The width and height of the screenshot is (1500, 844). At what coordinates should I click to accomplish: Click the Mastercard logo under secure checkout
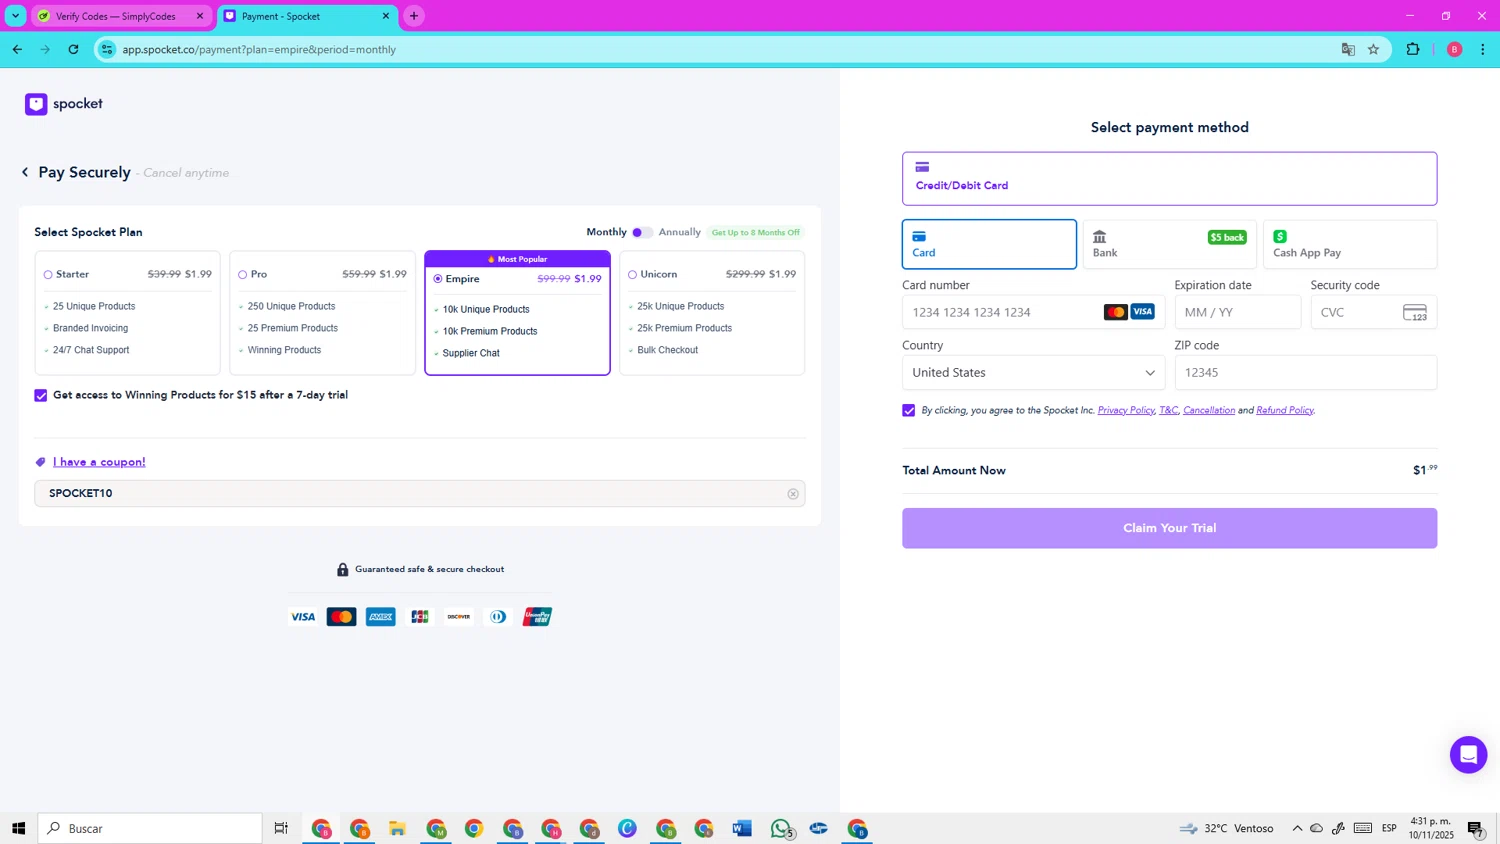tap(342, 617)
